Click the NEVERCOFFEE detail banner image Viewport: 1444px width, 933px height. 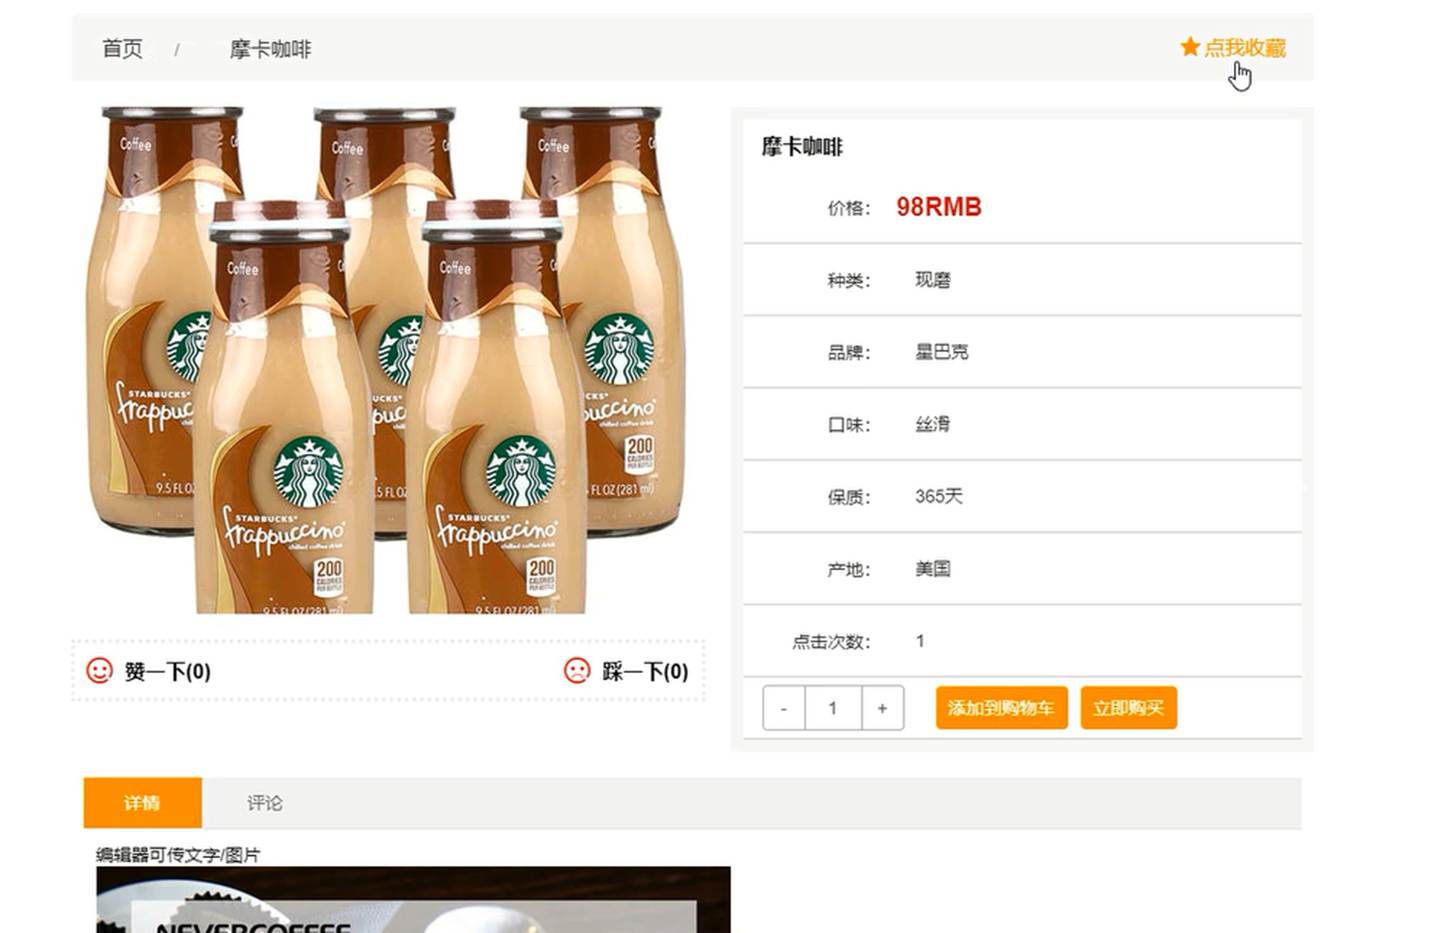(x=413, y=900)
